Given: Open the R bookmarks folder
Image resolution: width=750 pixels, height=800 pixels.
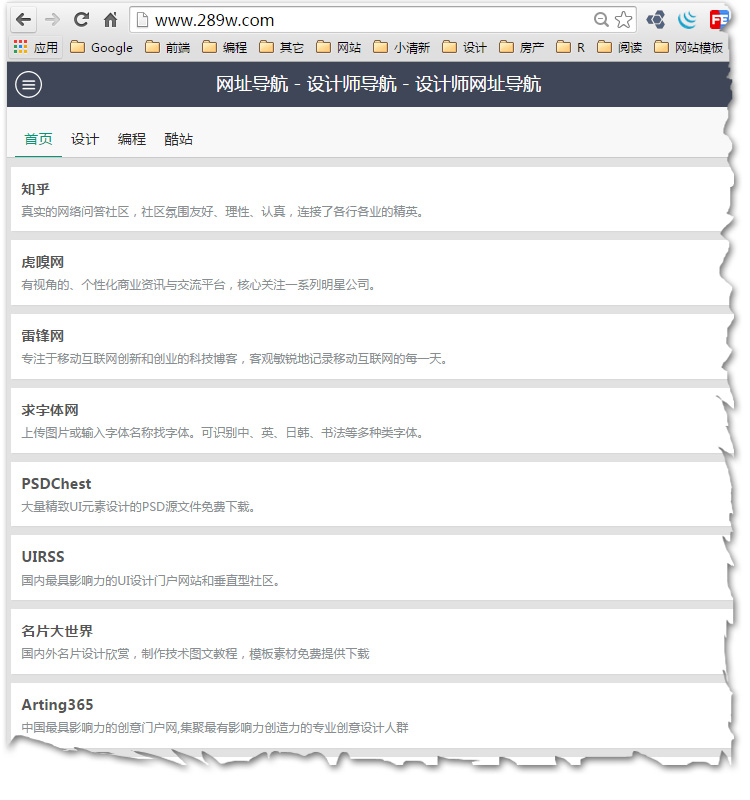Looking at the screenshot, I should pos(570,47).
